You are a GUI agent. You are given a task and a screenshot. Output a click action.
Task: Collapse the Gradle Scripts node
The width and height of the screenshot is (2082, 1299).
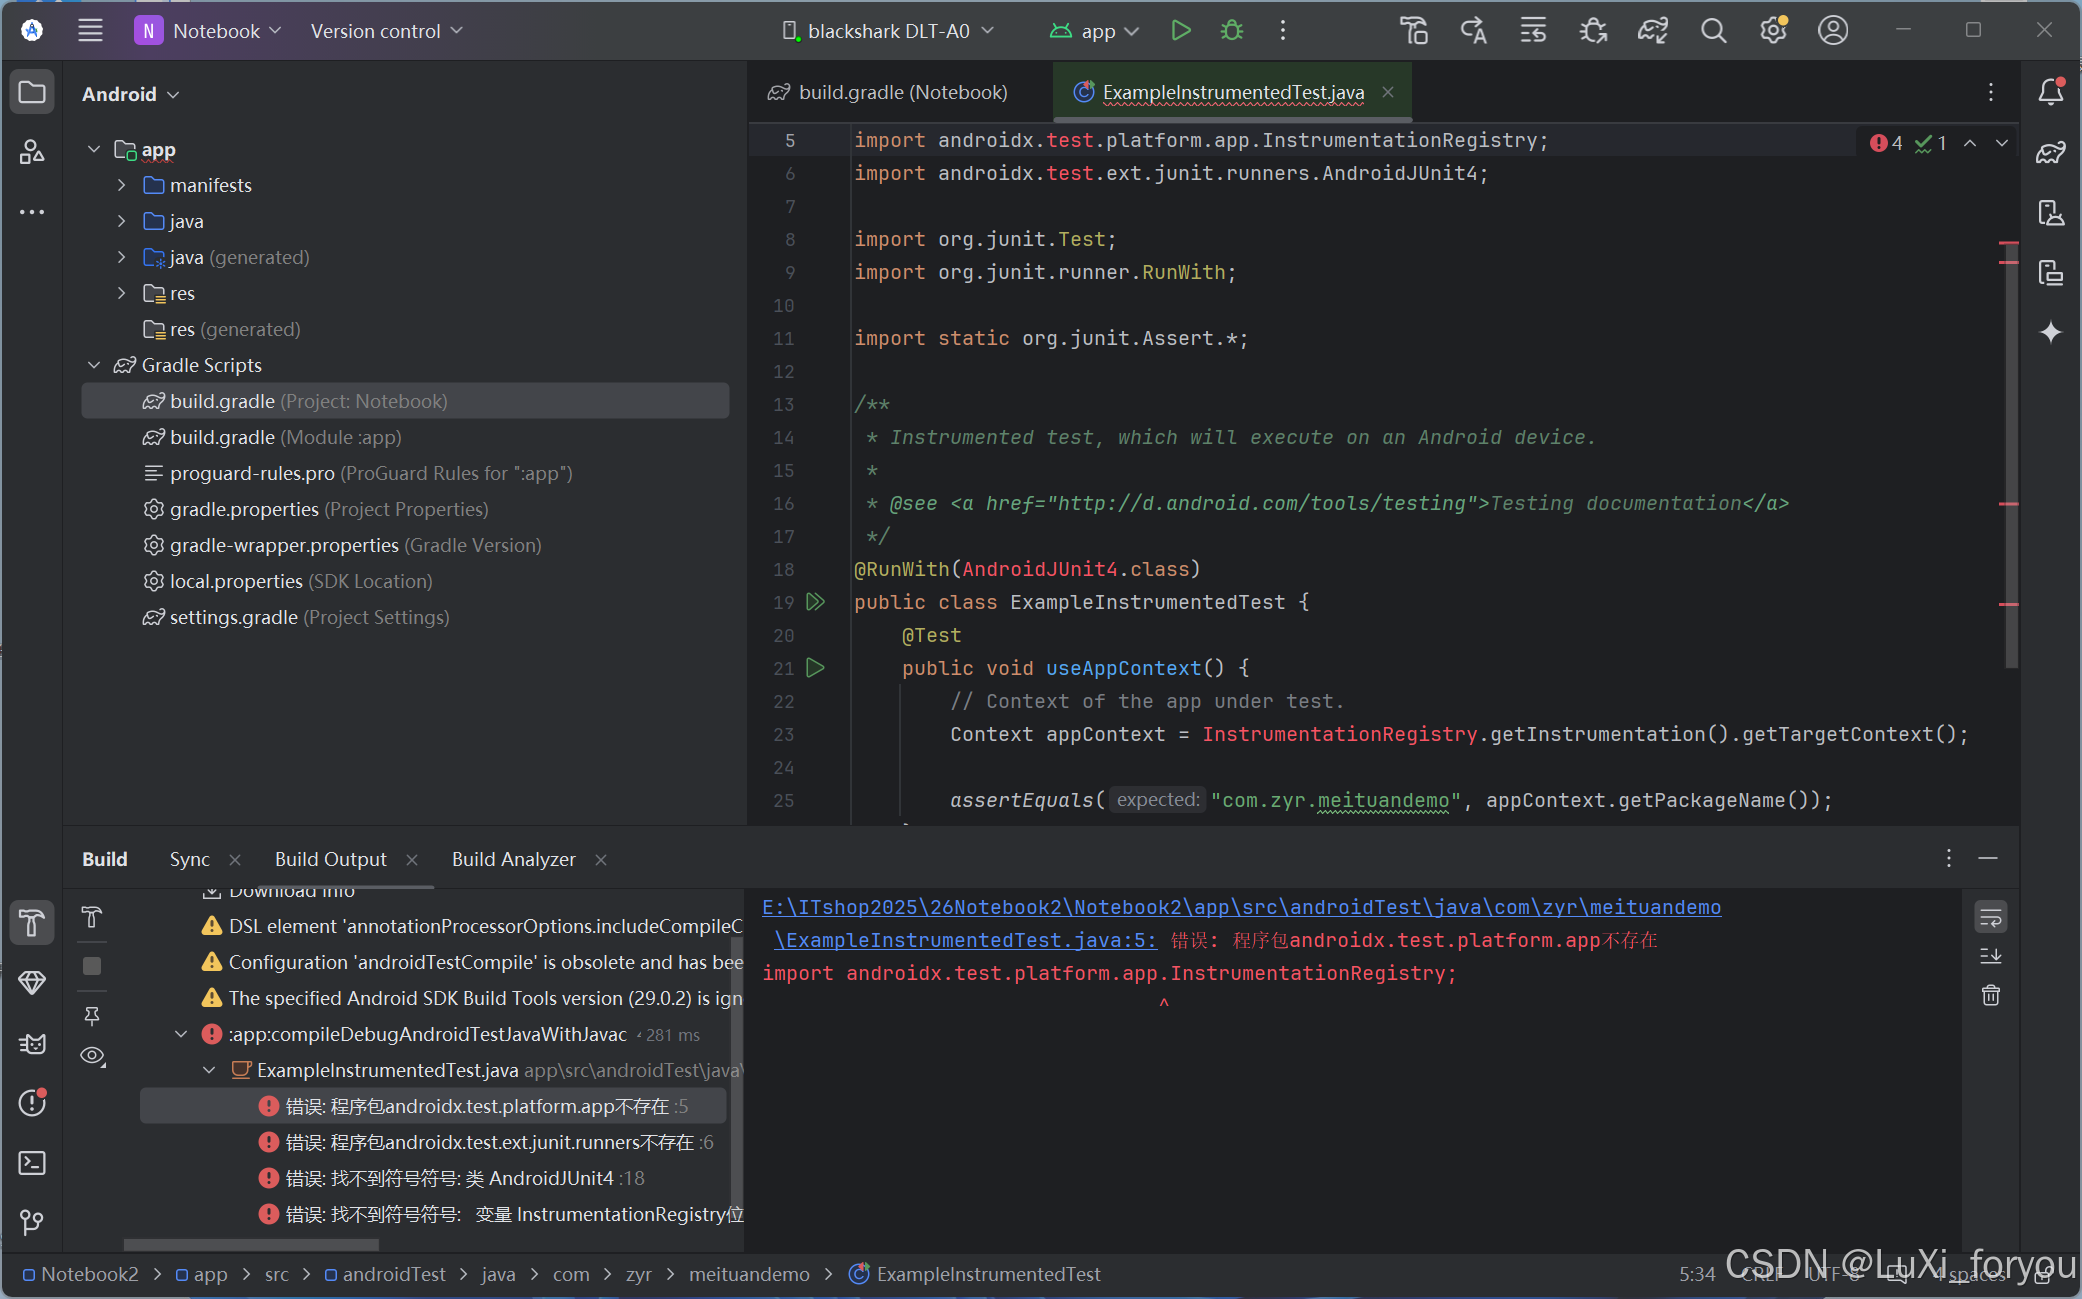pyautogui.click(x=94, y=365)
